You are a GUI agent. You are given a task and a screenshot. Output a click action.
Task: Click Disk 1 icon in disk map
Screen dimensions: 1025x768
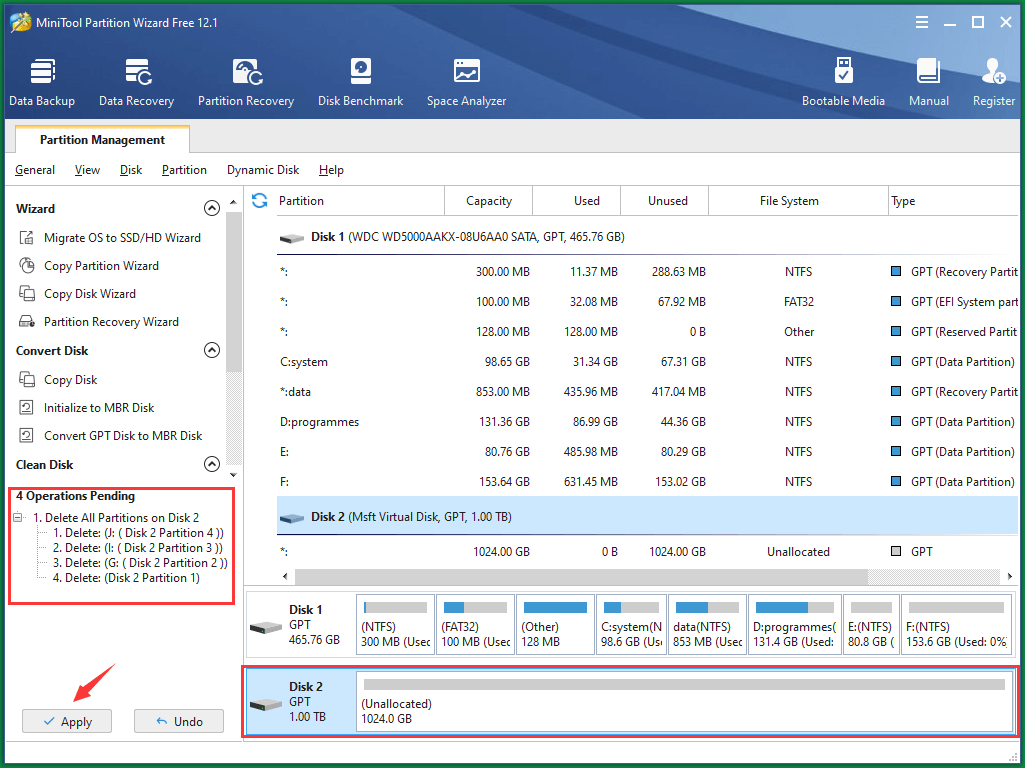click(266, 627)
